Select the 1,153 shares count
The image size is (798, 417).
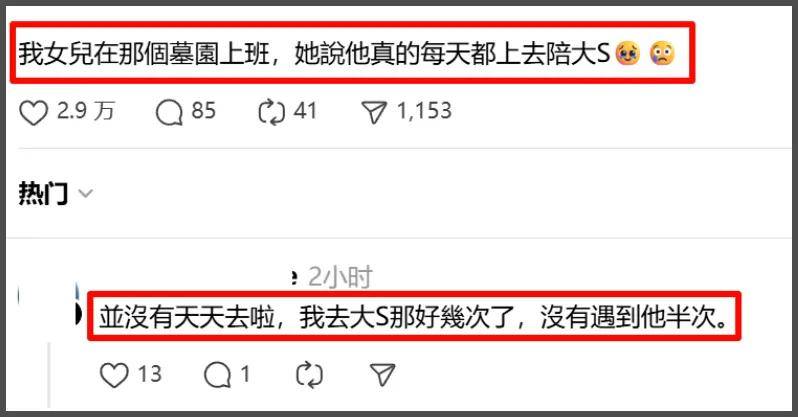coord(424,111)
